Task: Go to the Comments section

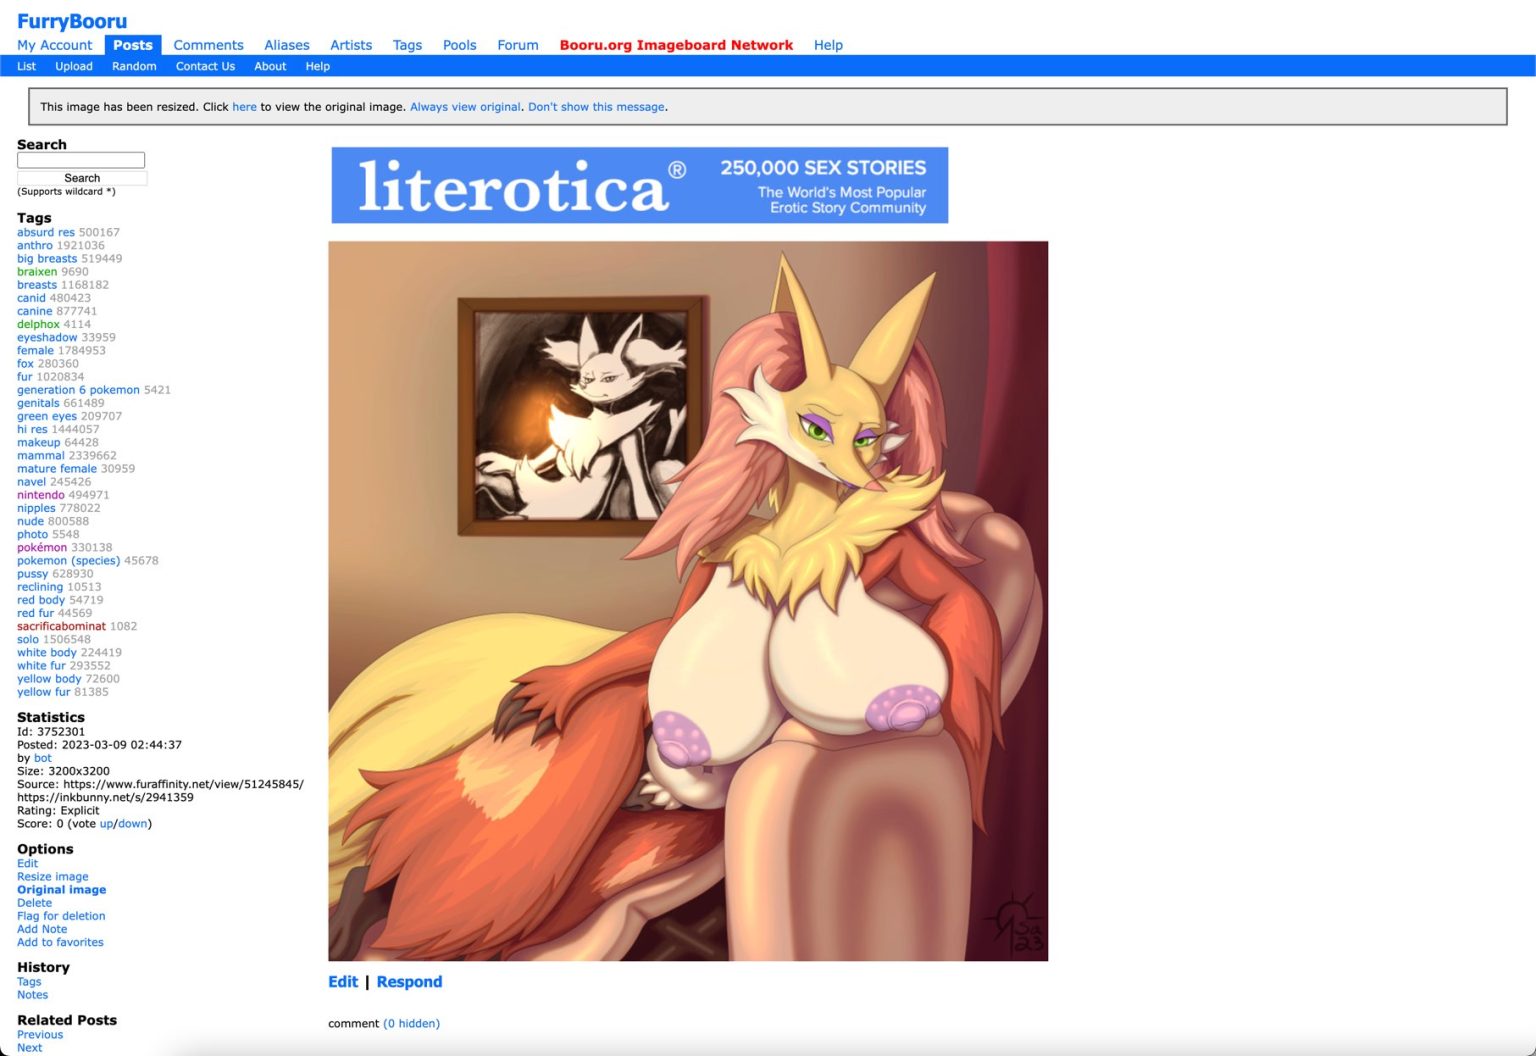Action: pyautogui.click(x=208, y=45)
